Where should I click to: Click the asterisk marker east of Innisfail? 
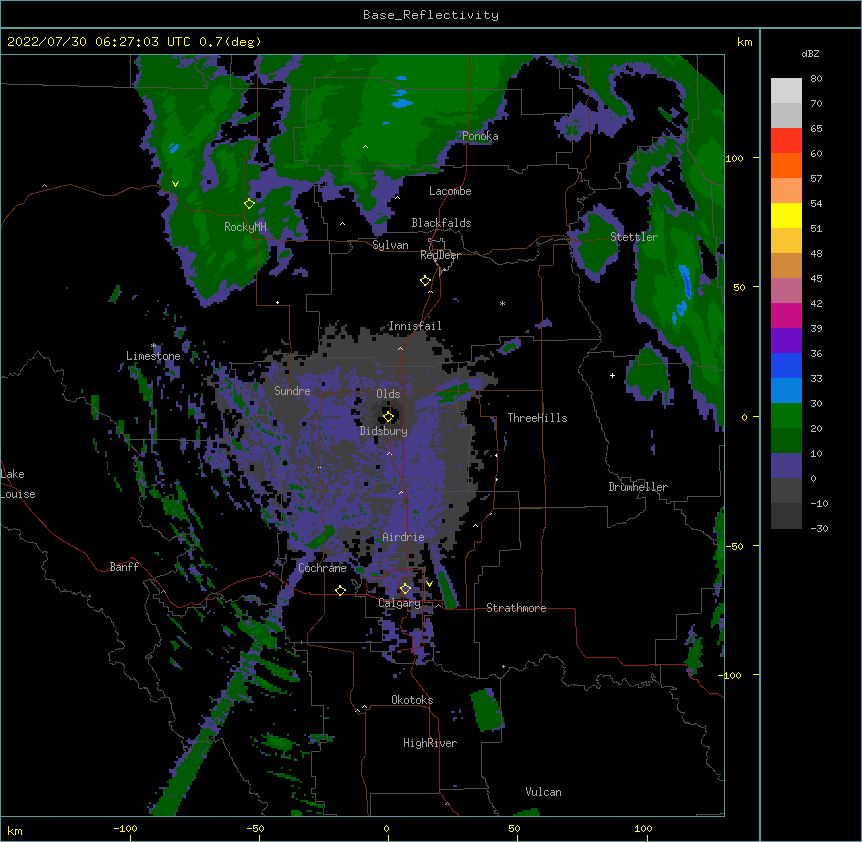coord(502,304)
